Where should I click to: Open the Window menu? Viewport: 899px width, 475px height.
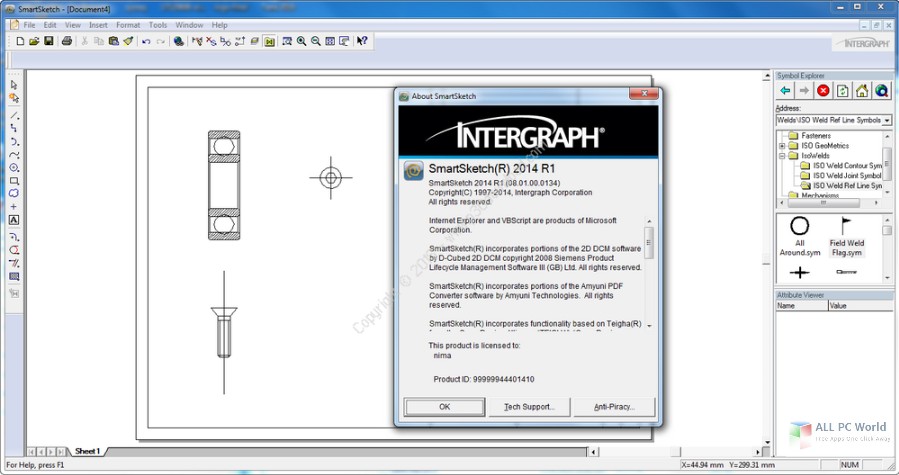point(189,25)
